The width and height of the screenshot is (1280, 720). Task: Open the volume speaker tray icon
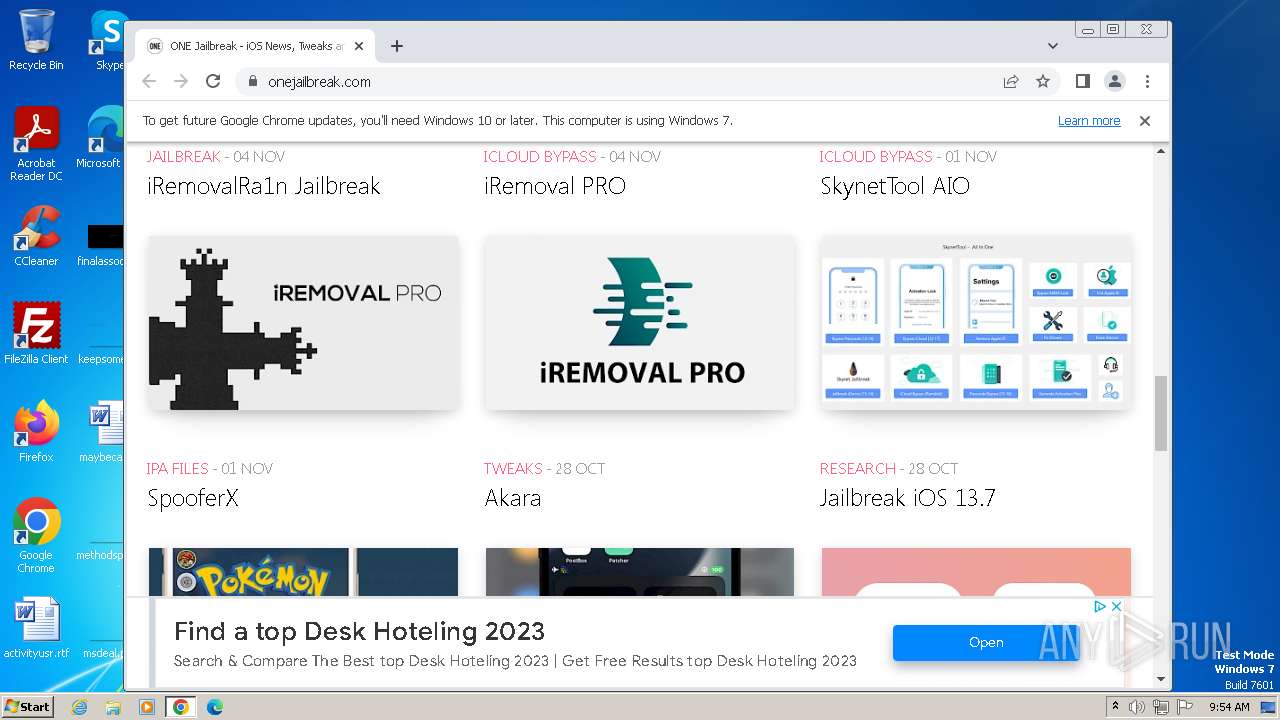coord(1138,707)
